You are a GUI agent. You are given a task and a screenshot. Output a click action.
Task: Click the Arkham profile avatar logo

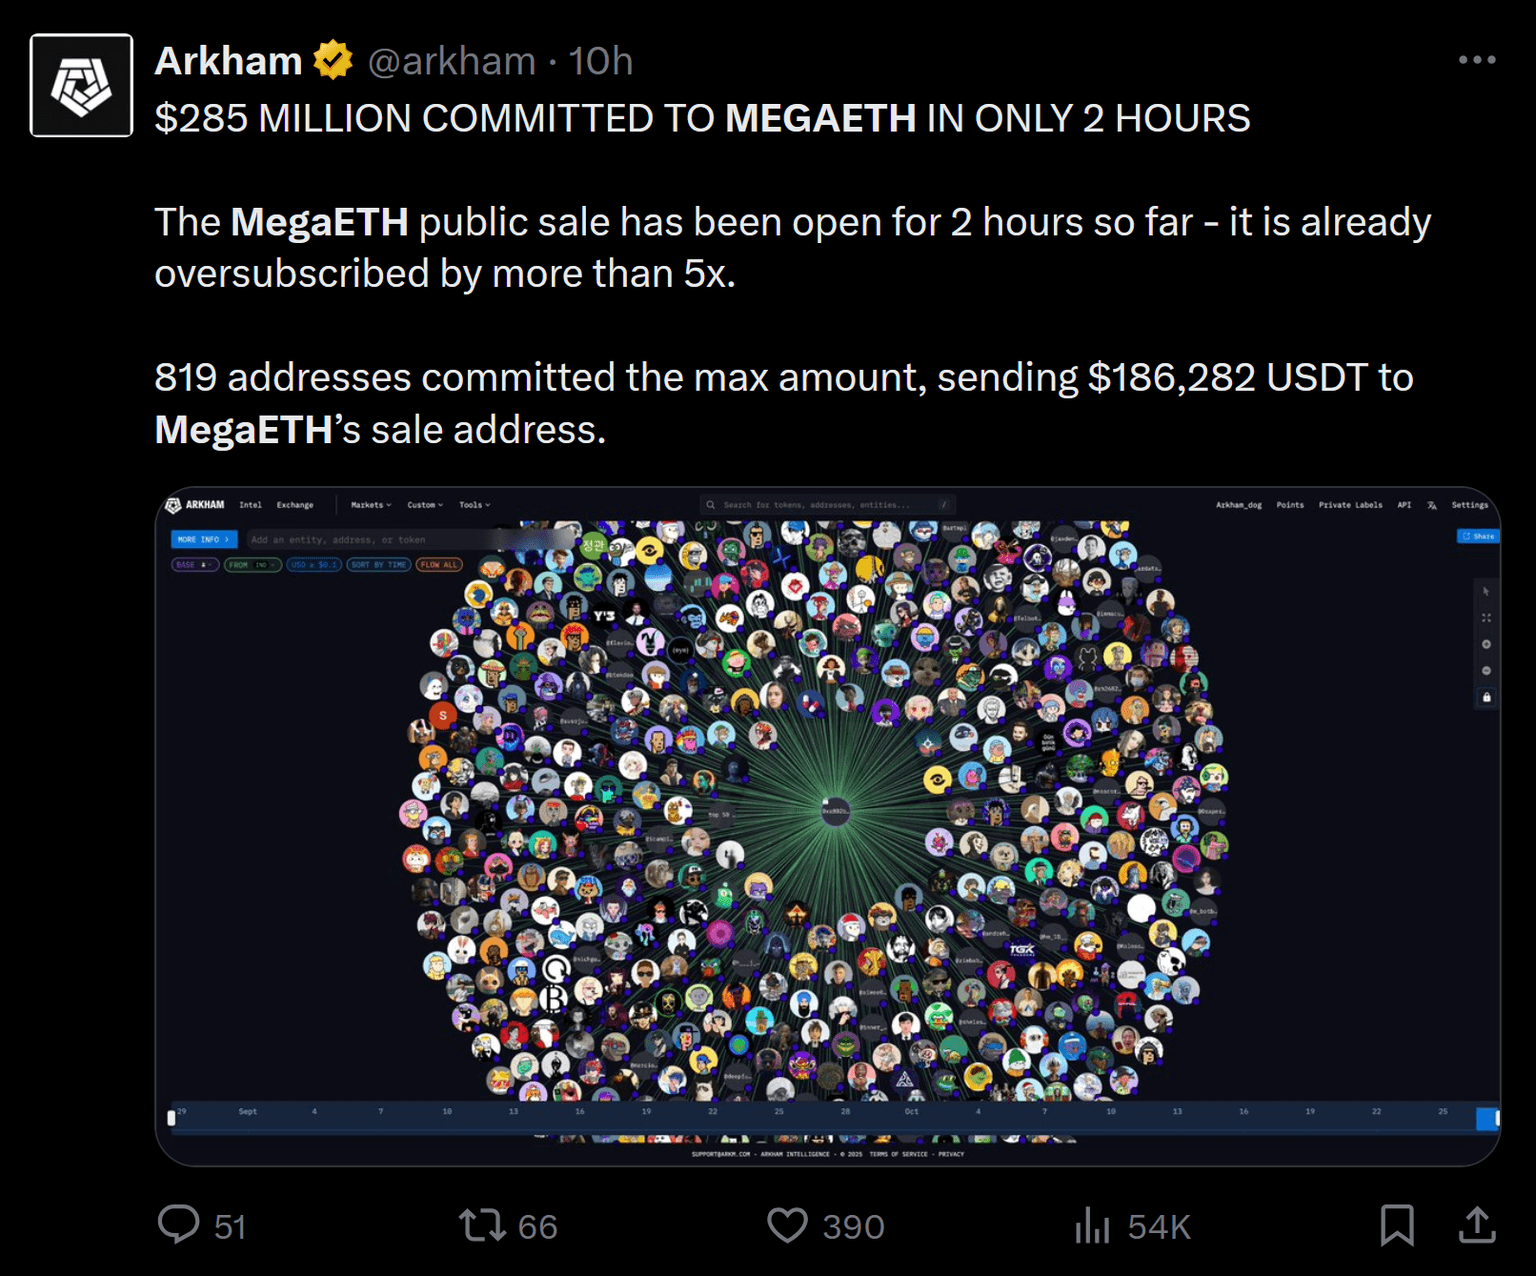(x=81, y=85)
